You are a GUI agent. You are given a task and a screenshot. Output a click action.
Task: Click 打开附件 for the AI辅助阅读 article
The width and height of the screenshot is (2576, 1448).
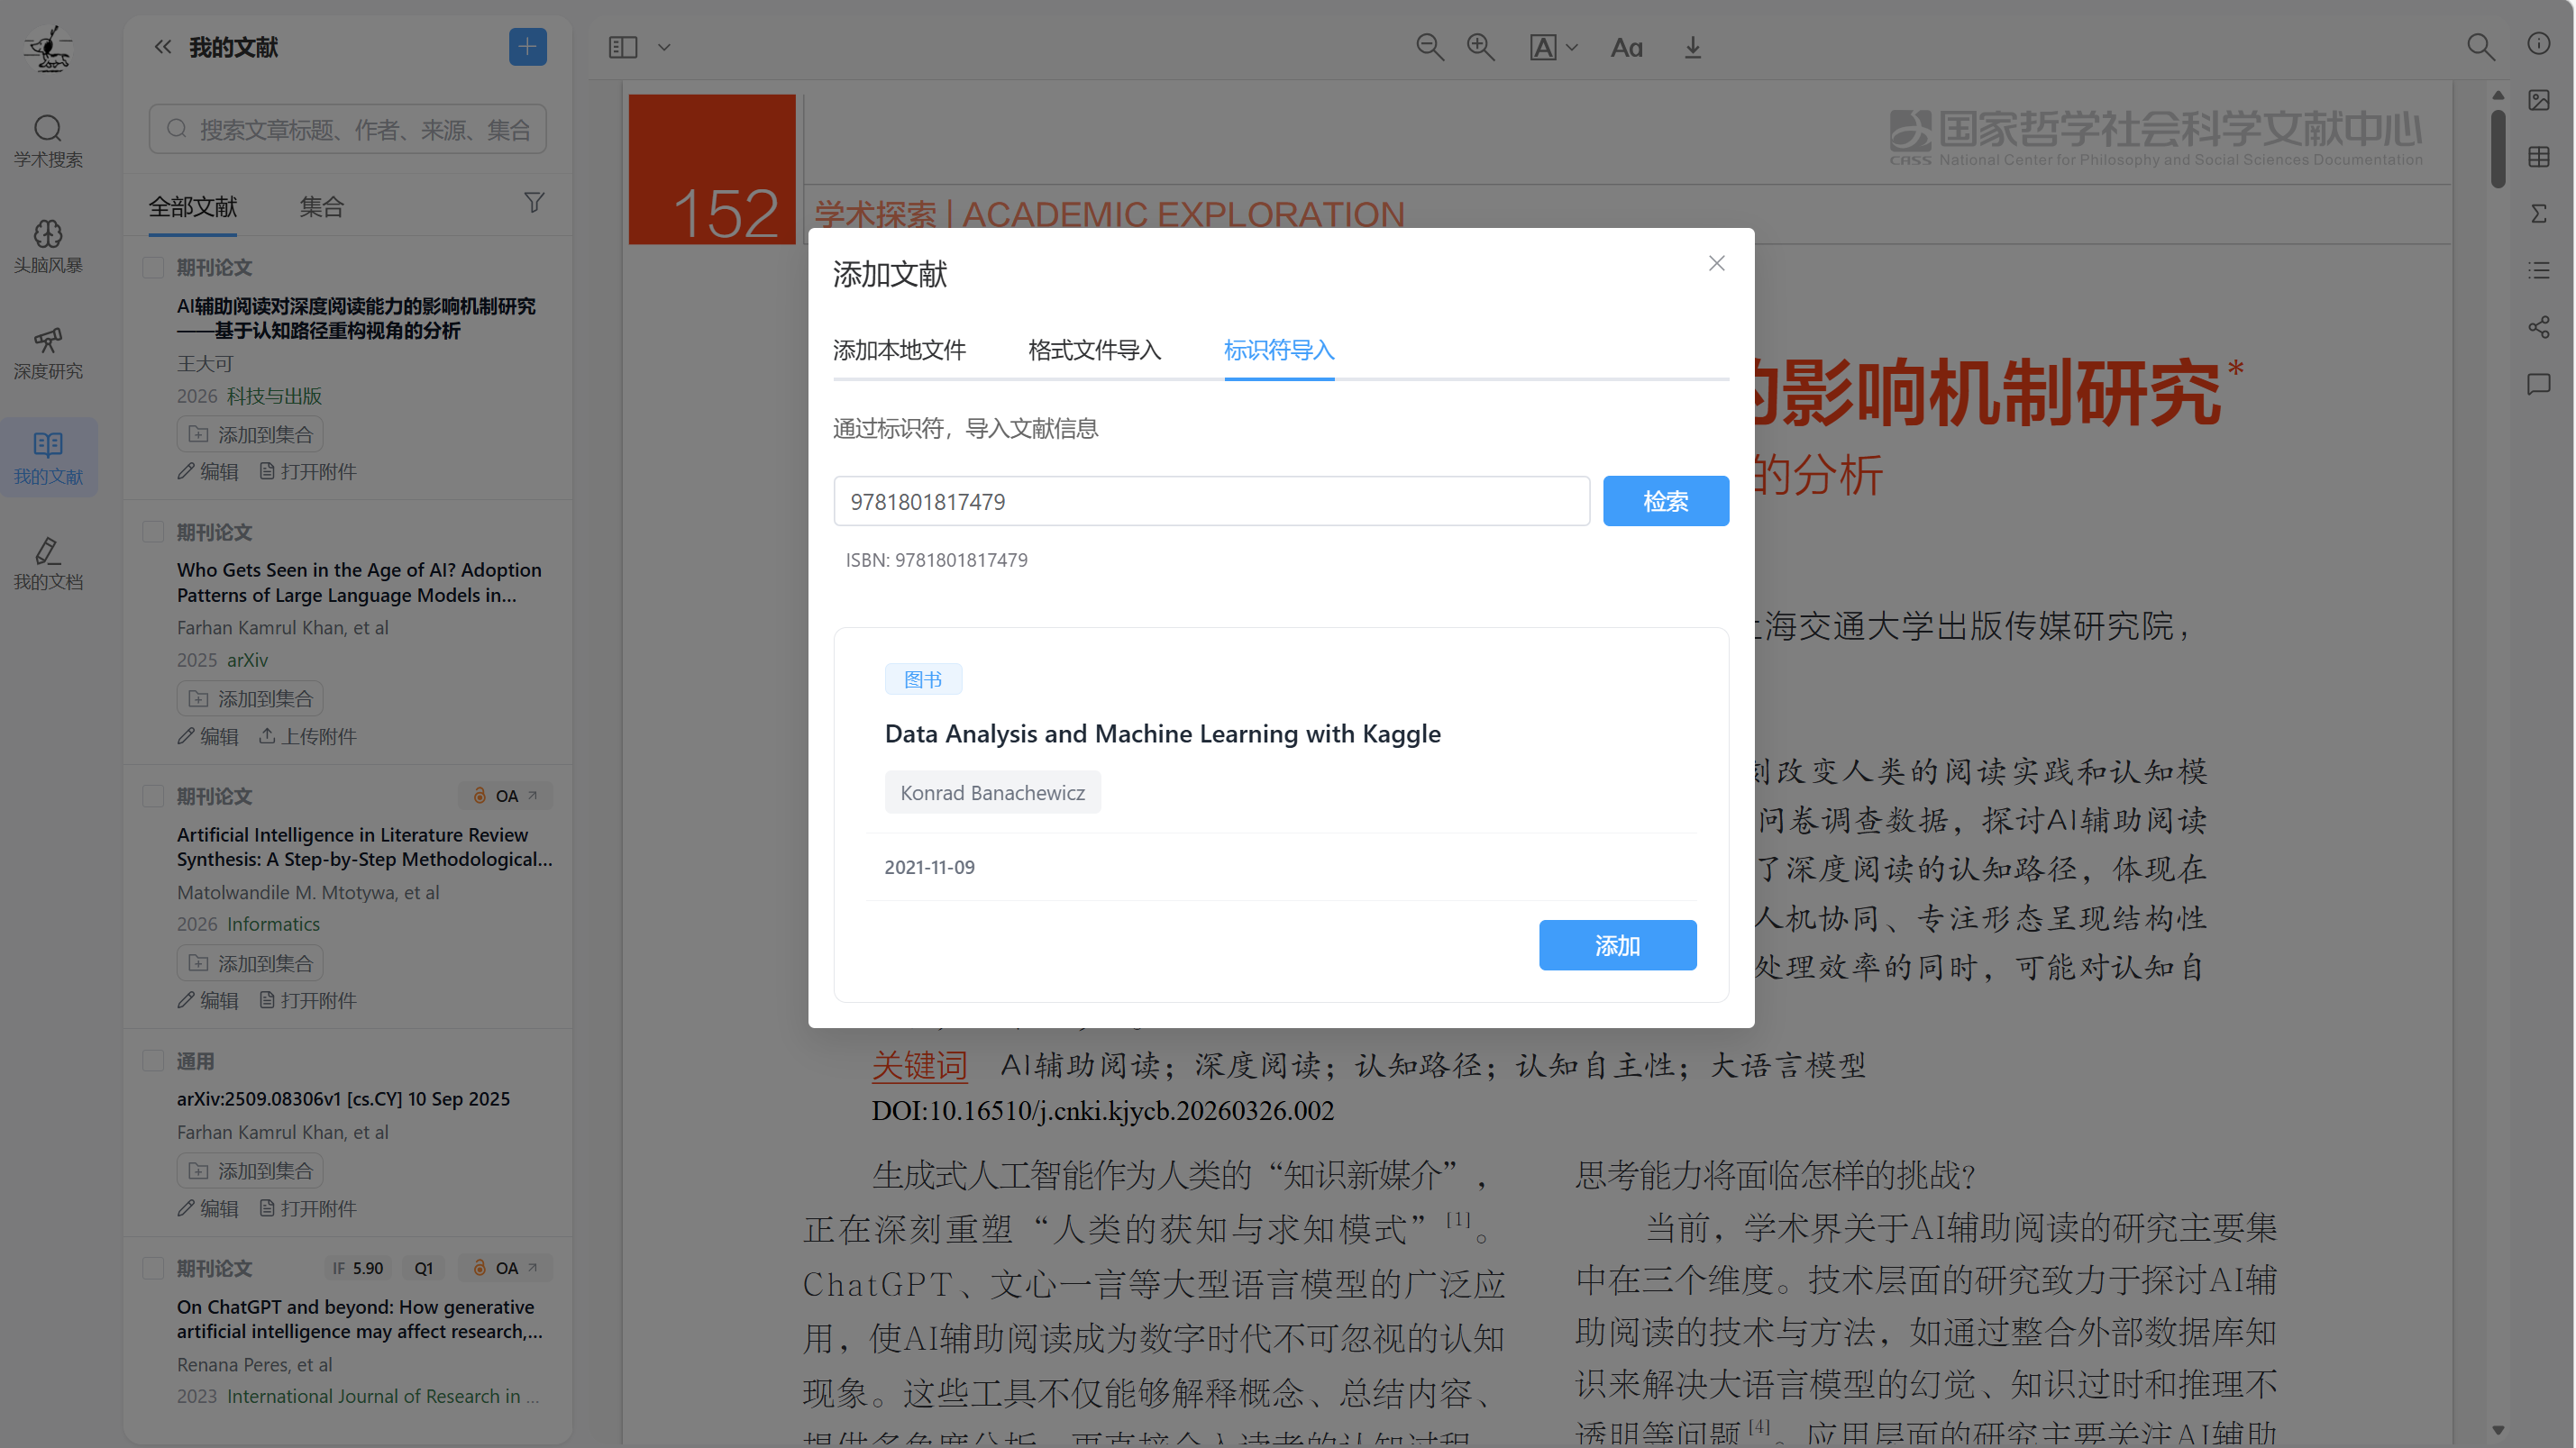(x=308, y=472)
